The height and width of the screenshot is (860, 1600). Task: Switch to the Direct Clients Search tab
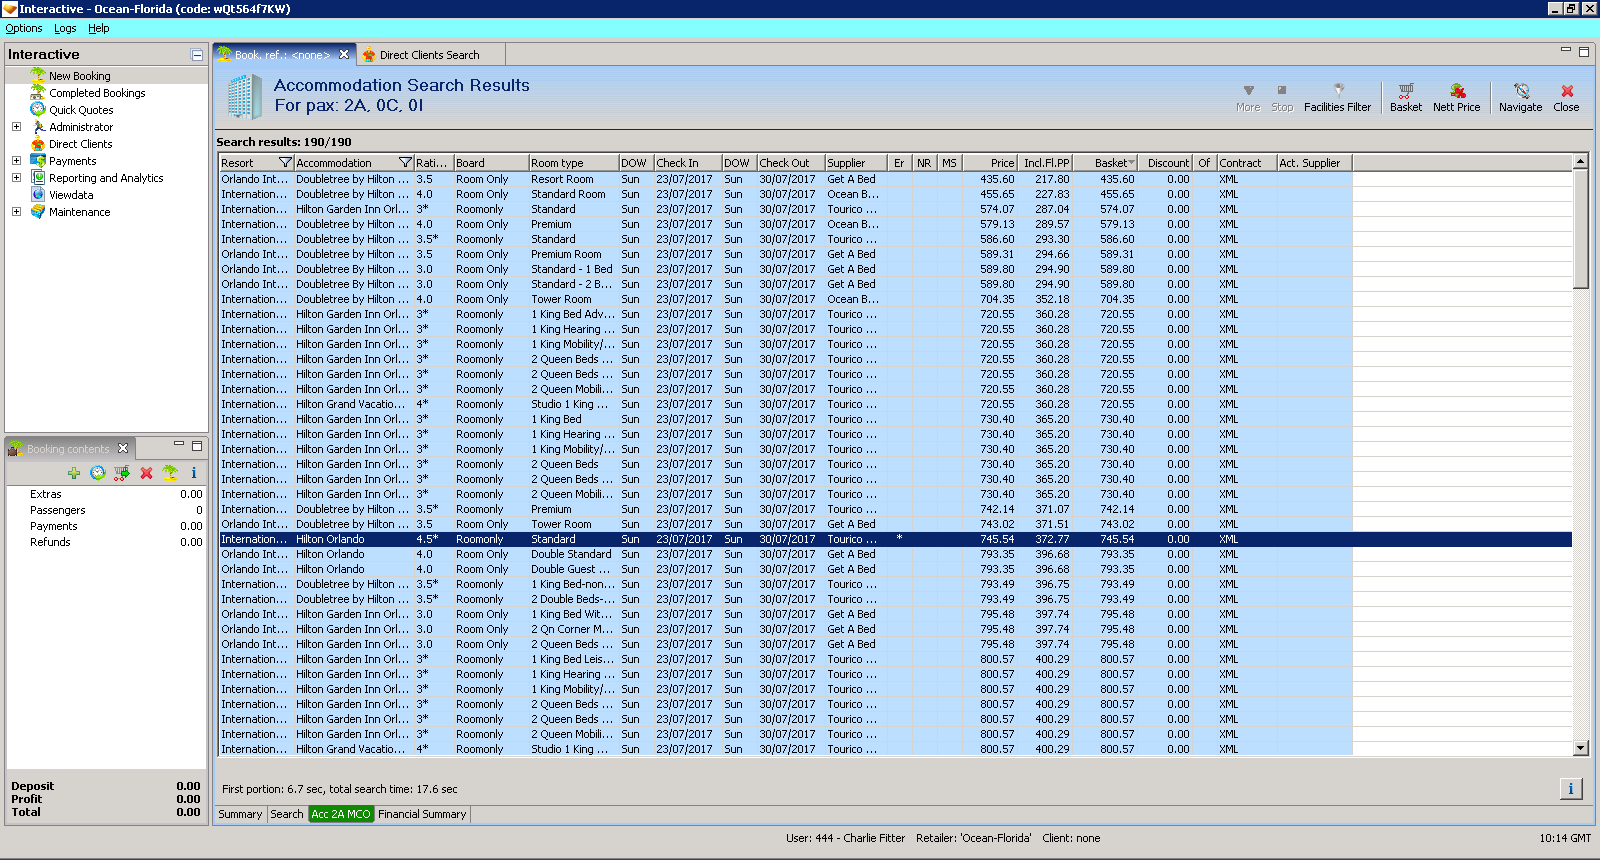tap(430, 55)
